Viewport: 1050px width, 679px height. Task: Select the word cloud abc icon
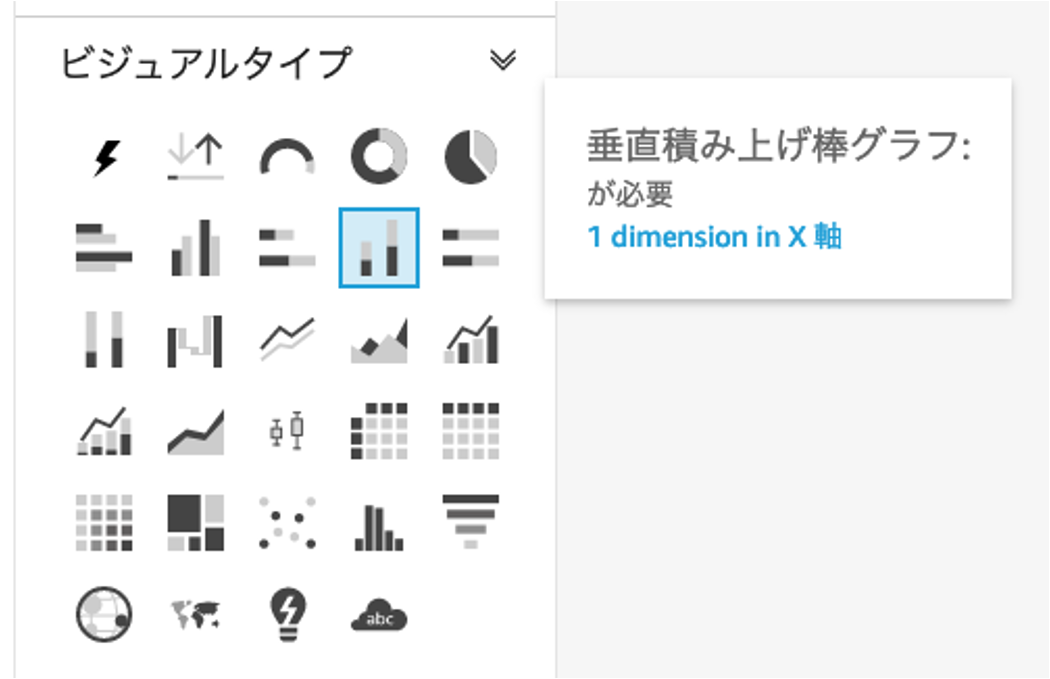(x=379, y=615)
